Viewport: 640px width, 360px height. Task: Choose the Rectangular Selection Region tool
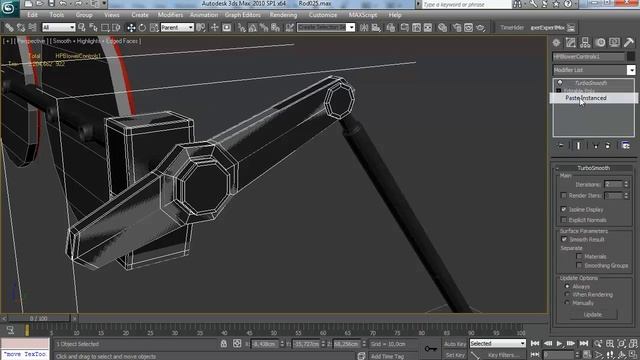105,27
